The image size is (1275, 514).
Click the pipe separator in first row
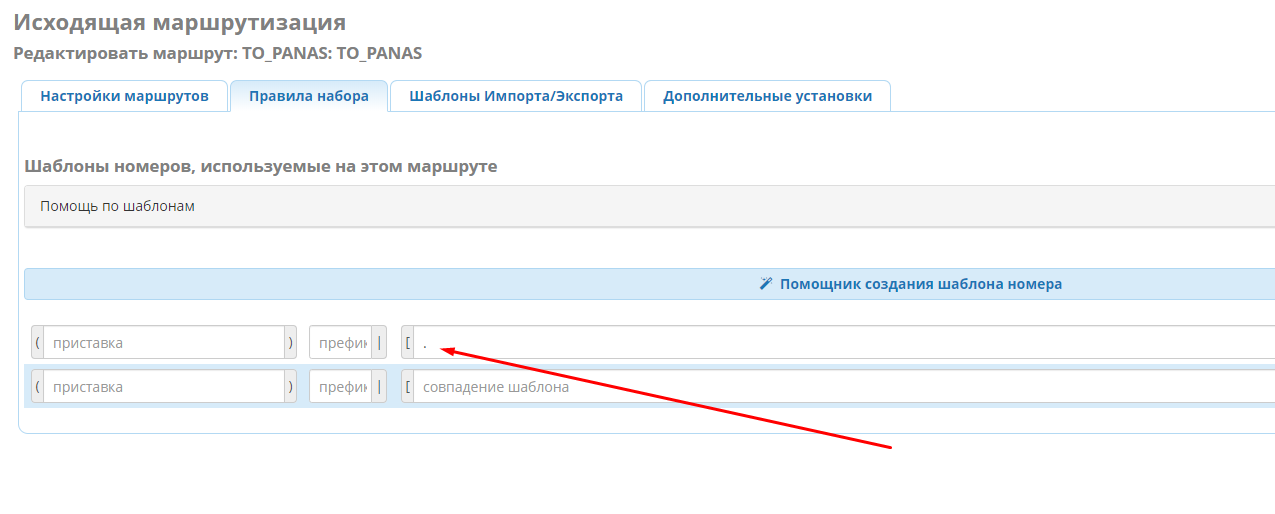(379, 343)
